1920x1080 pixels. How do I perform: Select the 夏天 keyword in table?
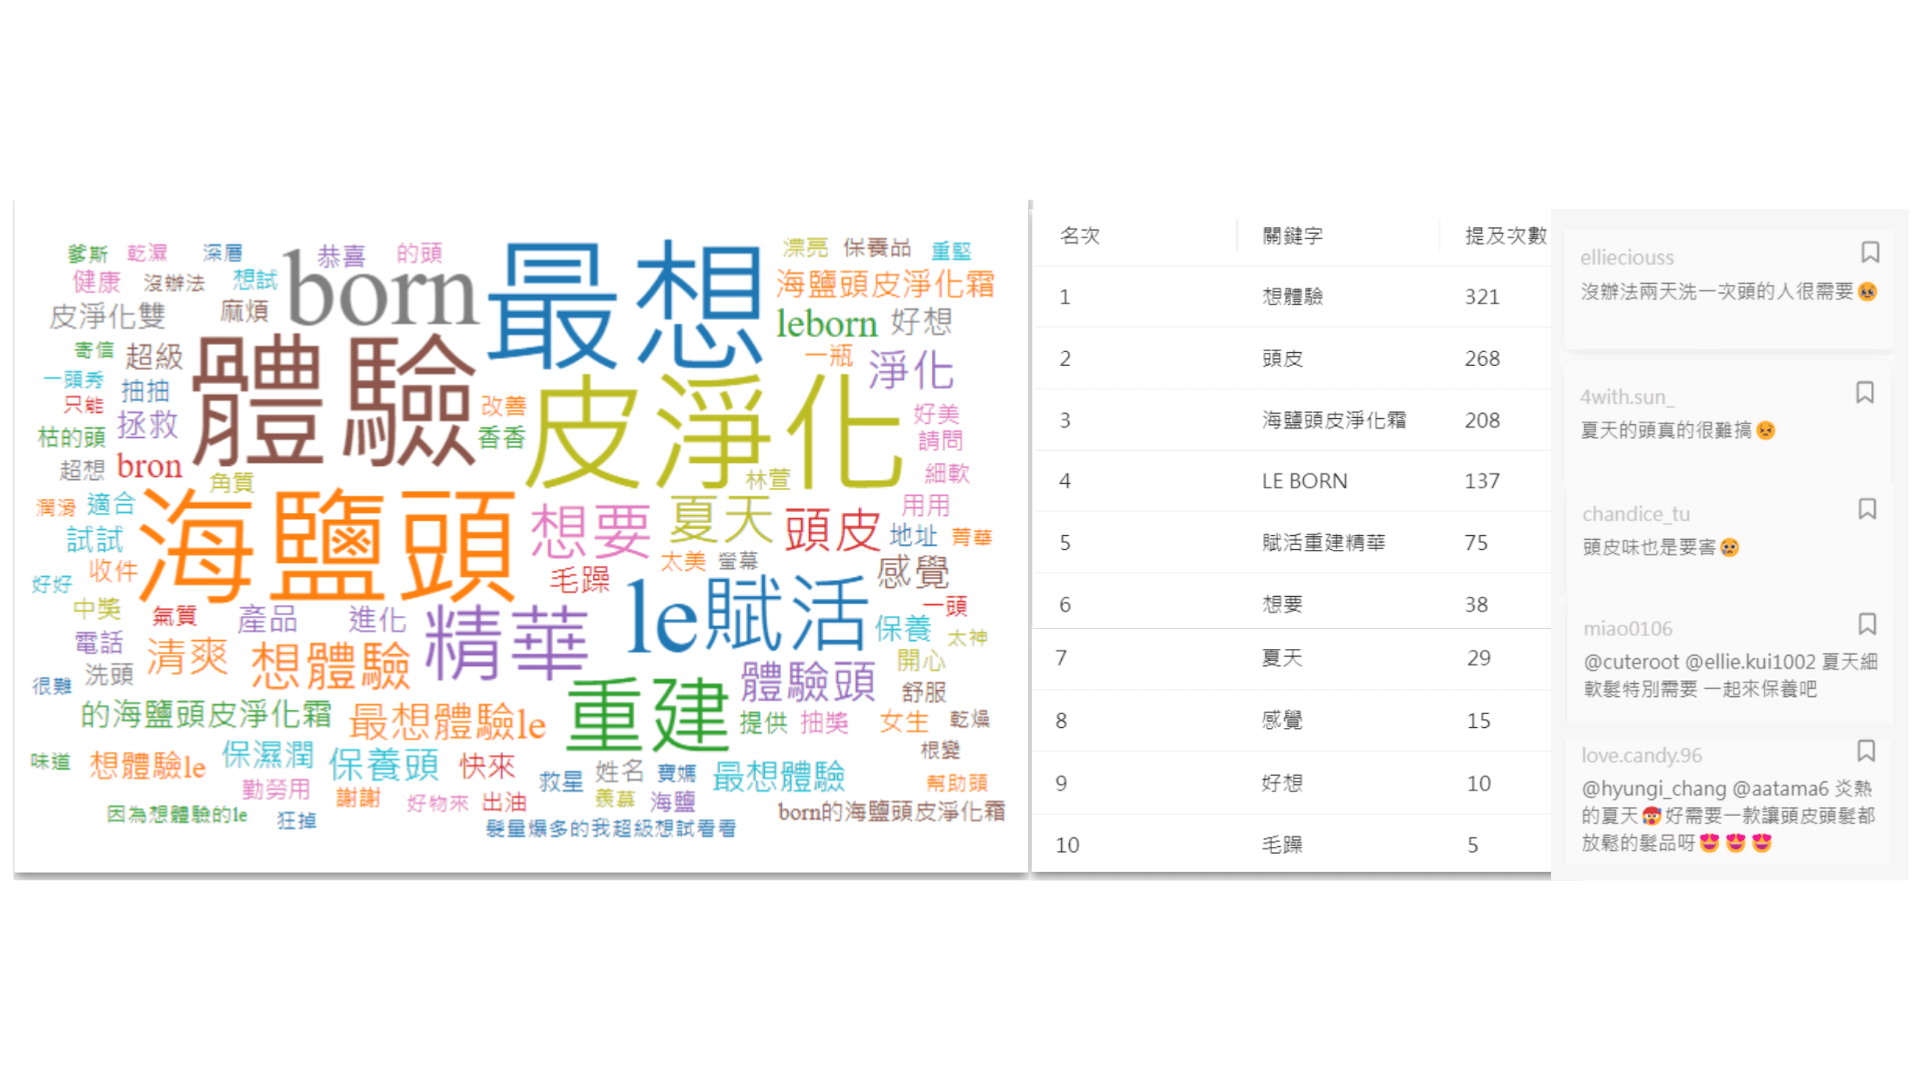(x=1283, y=658)
